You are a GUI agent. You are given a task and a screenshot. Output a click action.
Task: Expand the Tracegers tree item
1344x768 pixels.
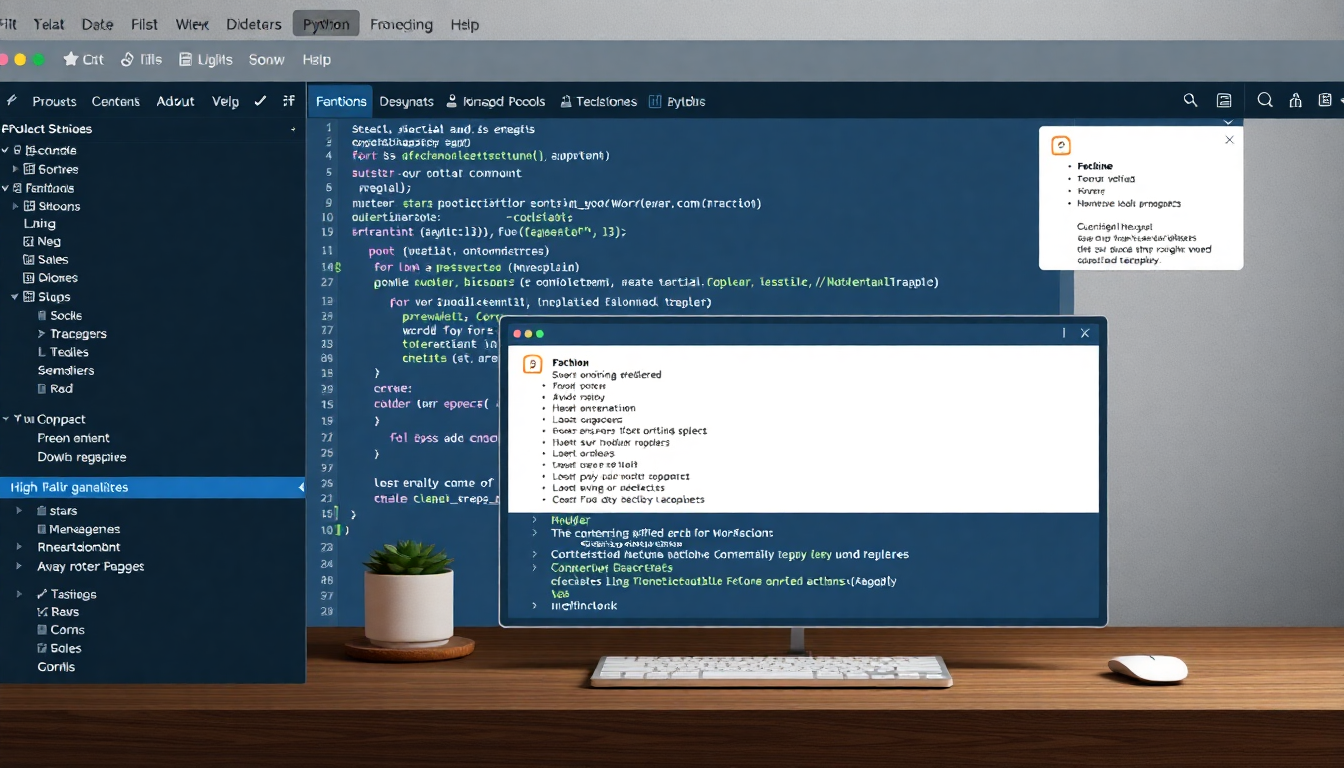(41, 334)
